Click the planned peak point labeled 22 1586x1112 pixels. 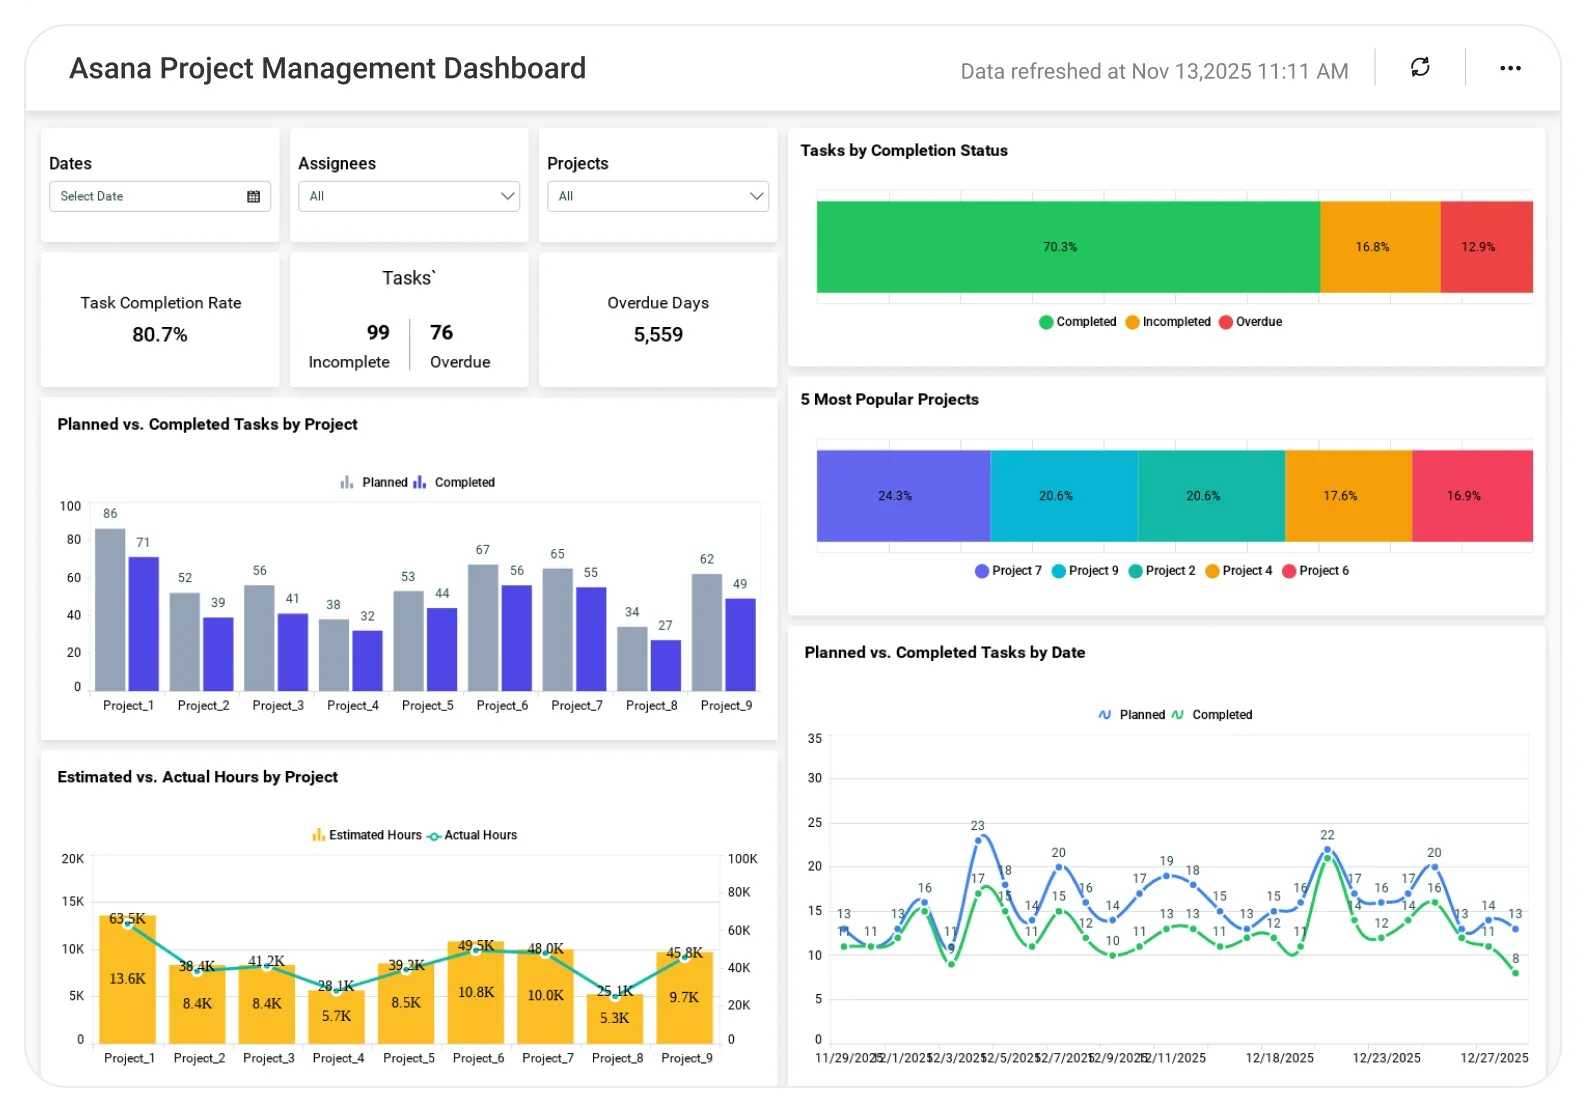pos(1327,849)
